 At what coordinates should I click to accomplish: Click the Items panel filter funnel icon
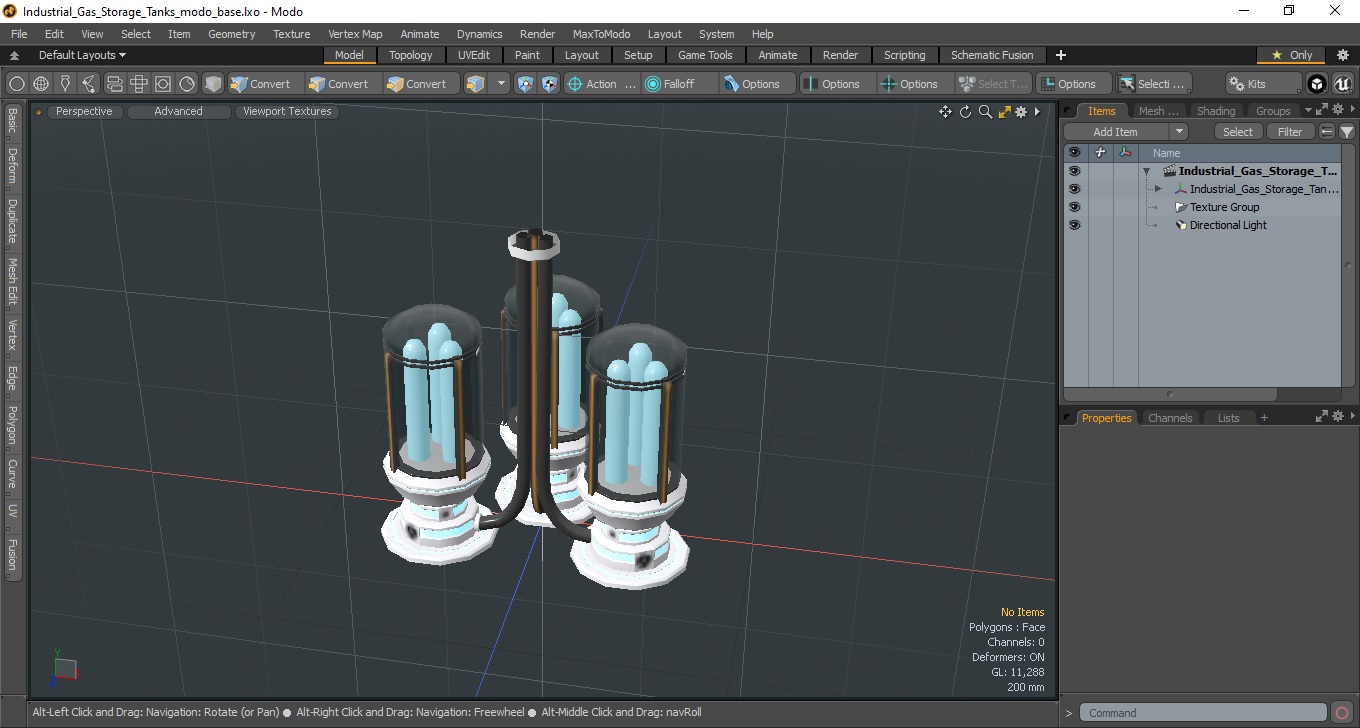point(1347,132)
